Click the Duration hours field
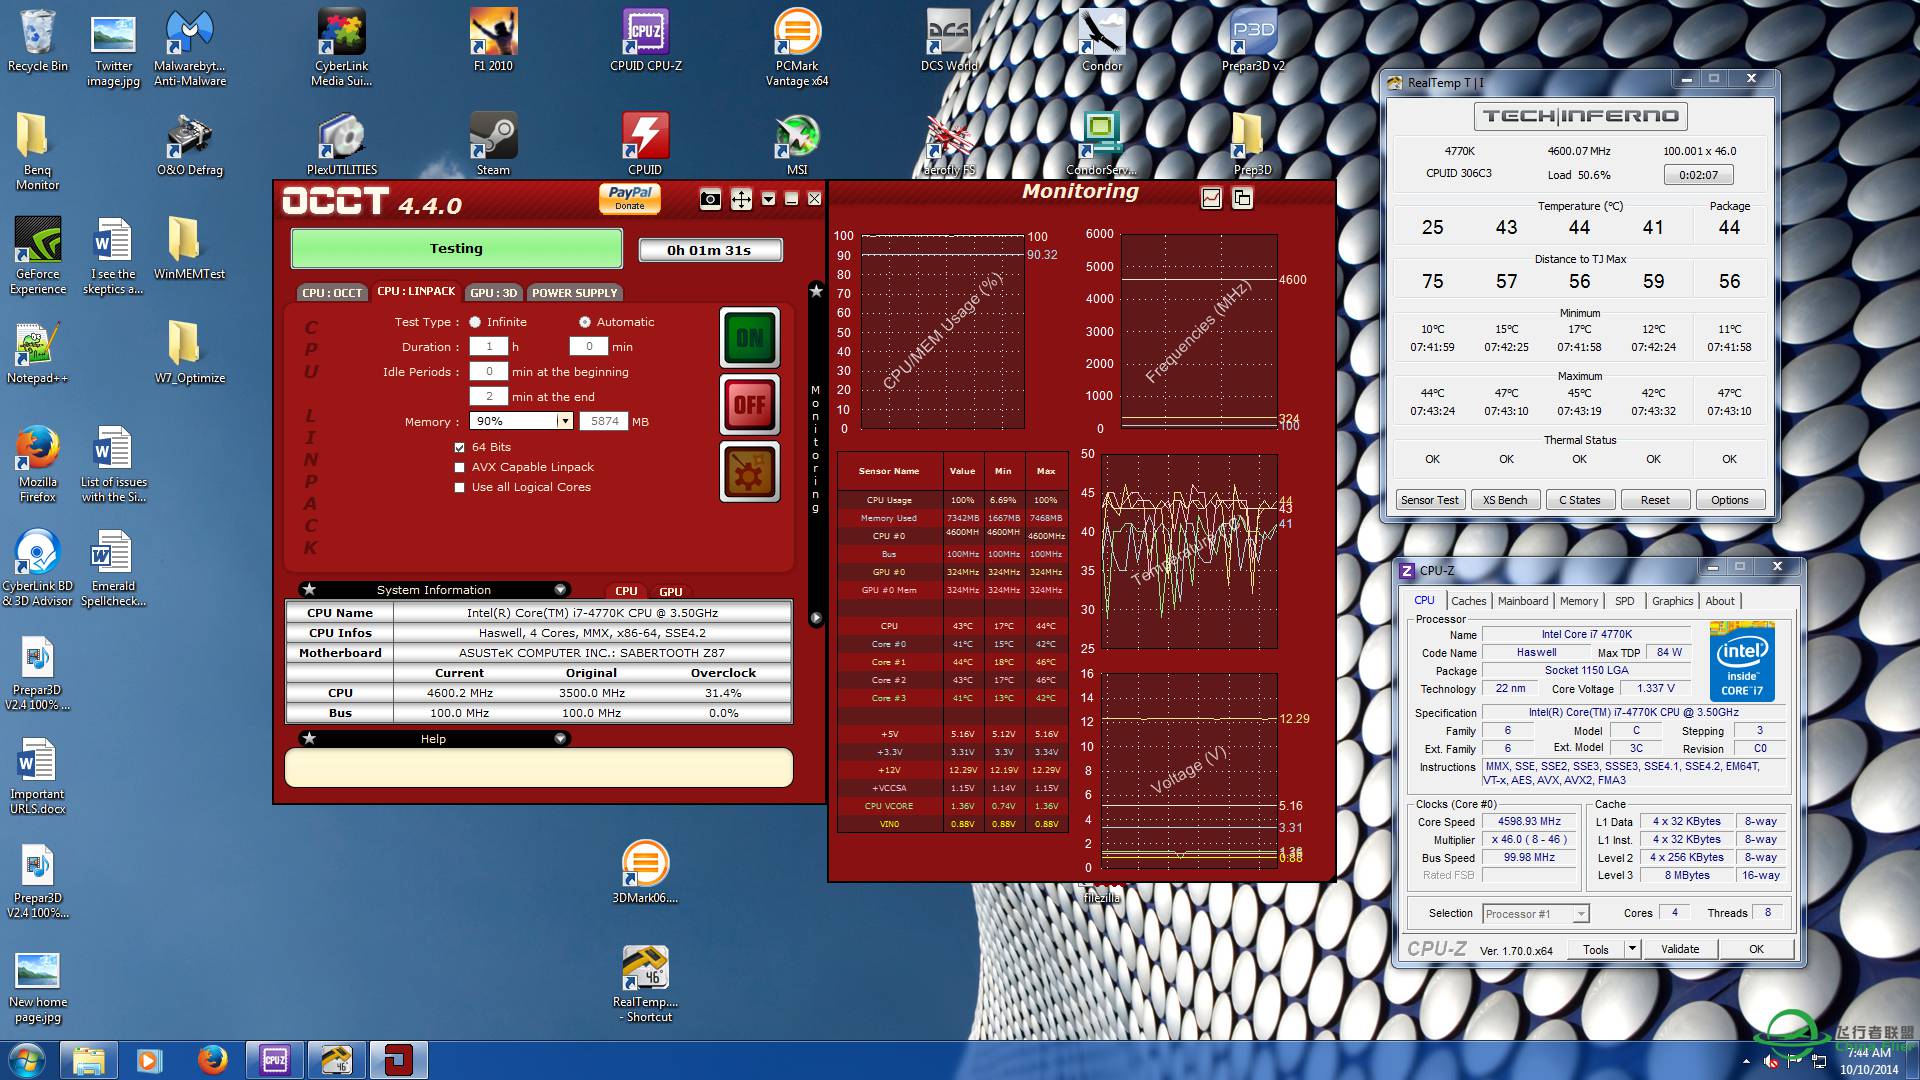 (x=489, y=346)
